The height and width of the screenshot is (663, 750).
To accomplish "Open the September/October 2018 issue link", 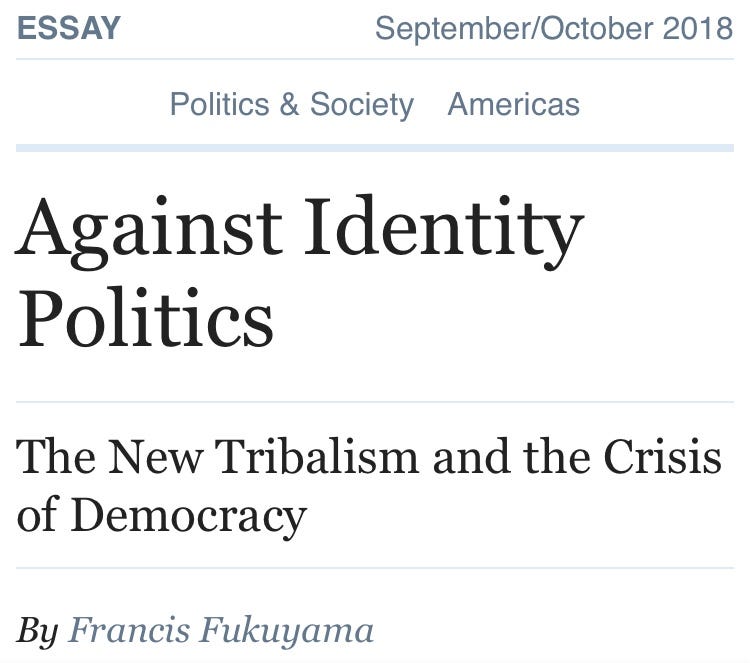I will point(553,28).
